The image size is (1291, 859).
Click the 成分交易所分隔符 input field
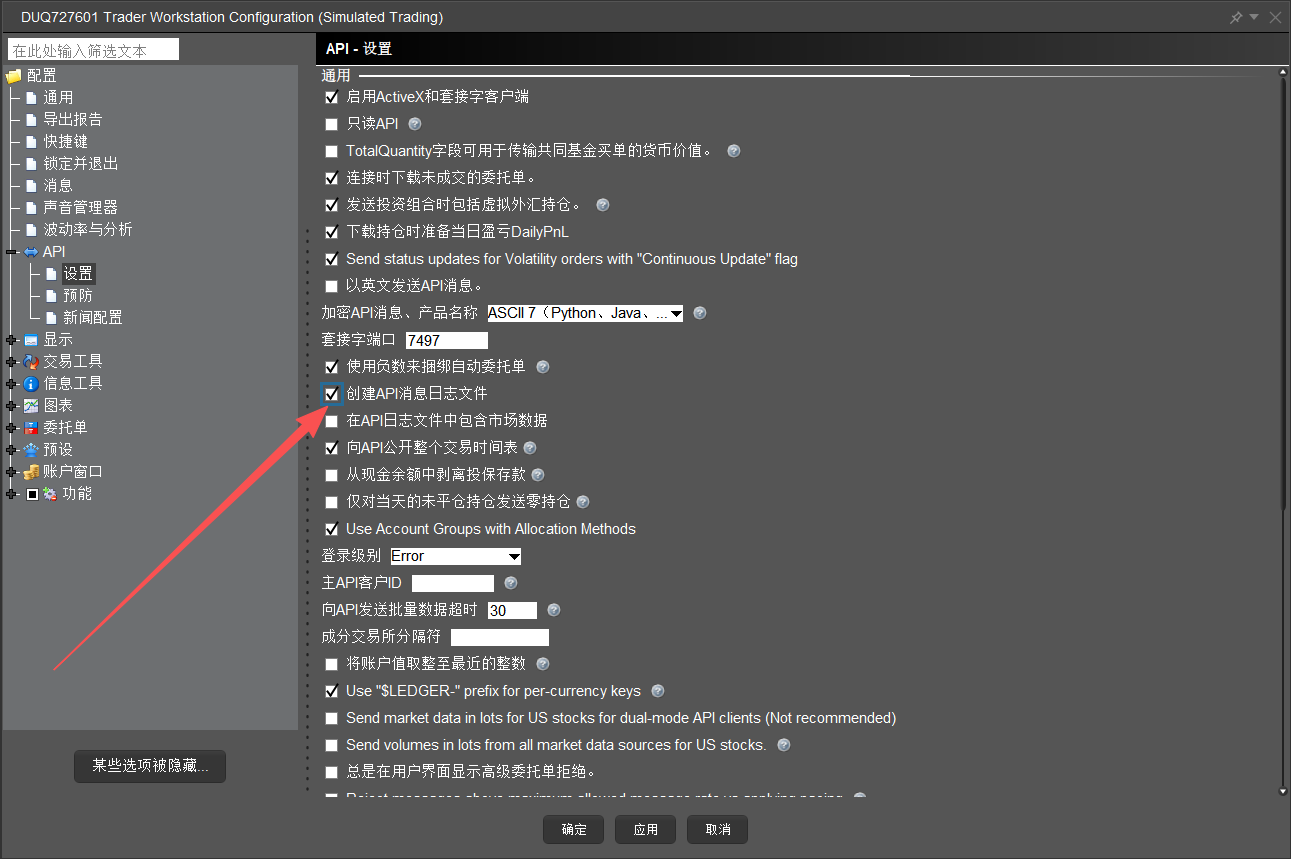coord(500,637)
